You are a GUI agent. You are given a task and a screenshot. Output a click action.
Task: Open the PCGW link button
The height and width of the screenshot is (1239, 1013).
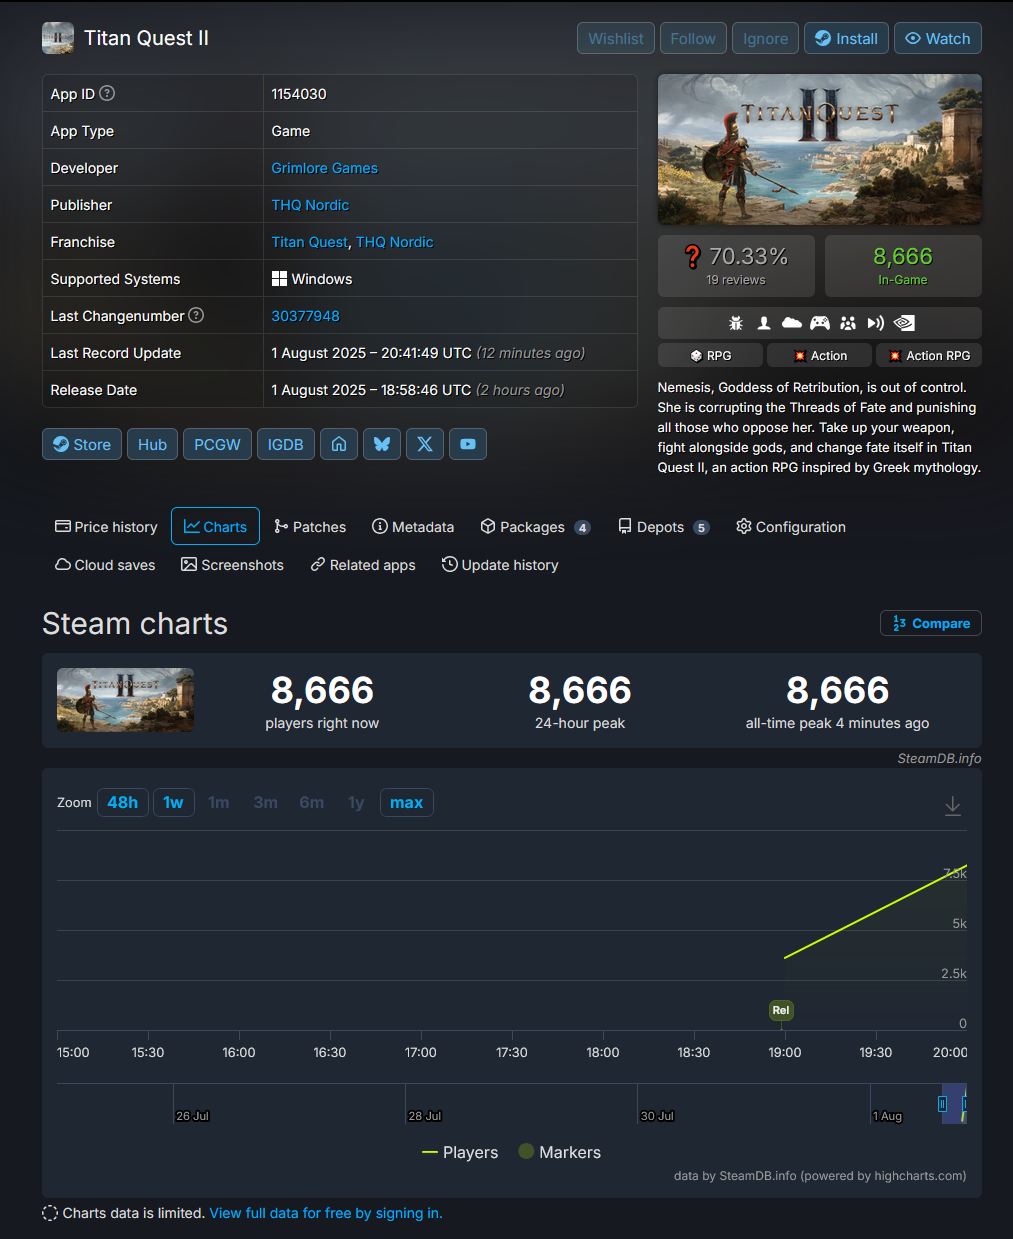click(217, 444)
